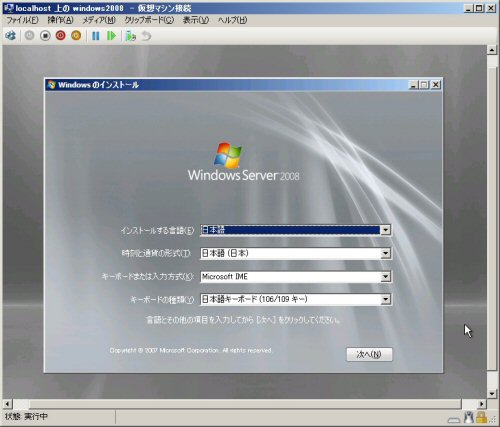Click the orange Save state icon
Viewport: 500px width, 427px height.
[x=76, y=35]
